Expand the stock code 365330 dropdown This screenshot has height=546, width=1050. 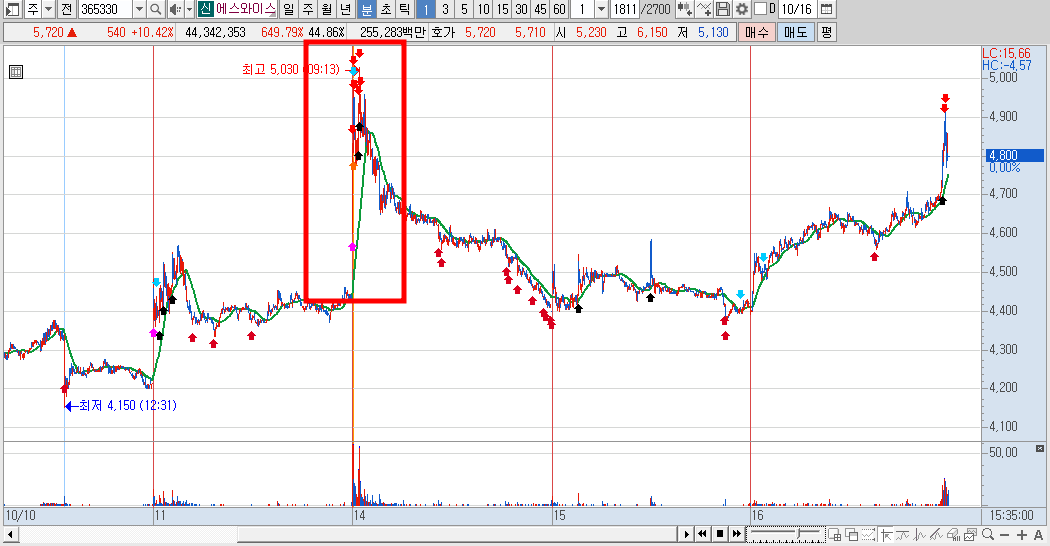tap(139, 9)
